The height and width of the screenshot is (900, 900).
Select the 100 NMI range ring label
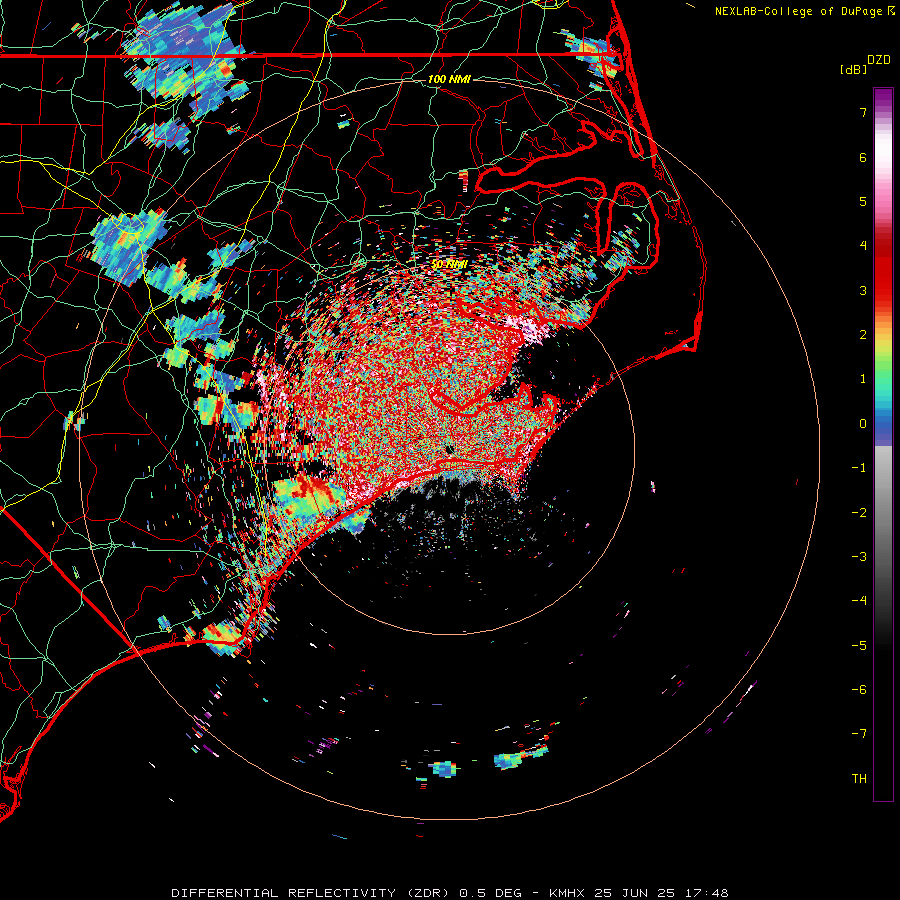449,79
